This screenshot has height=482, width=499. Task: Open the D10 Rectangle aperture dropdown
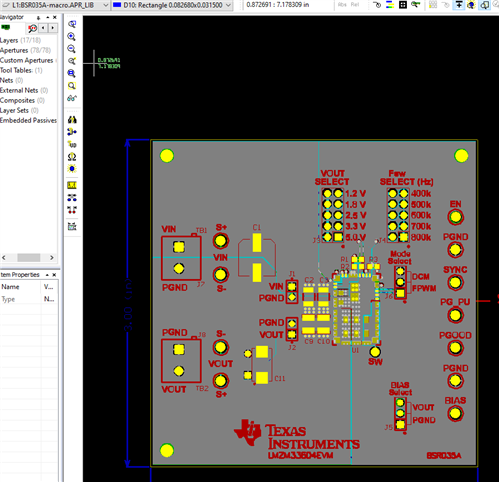click(x=172, y=5)
